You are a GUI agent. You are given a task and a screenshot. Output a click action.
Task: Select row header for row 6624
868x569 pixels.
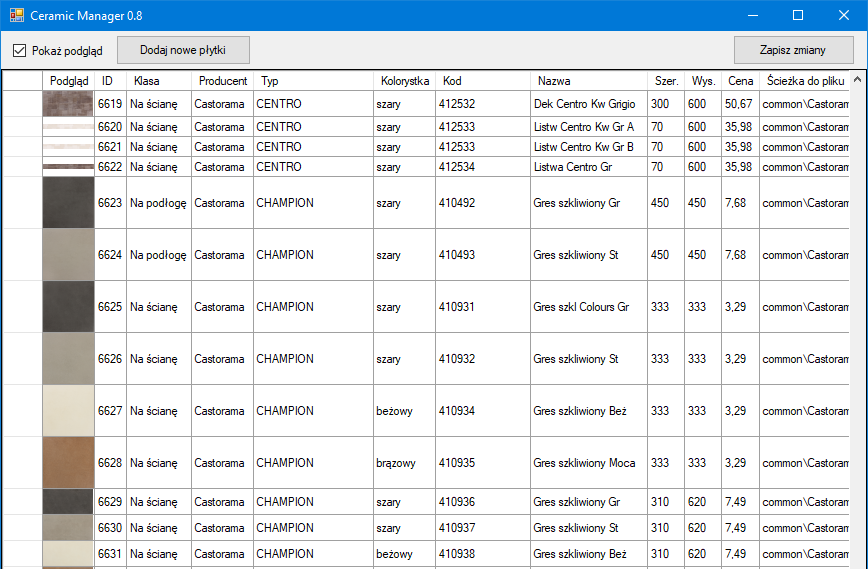(22, 255)
